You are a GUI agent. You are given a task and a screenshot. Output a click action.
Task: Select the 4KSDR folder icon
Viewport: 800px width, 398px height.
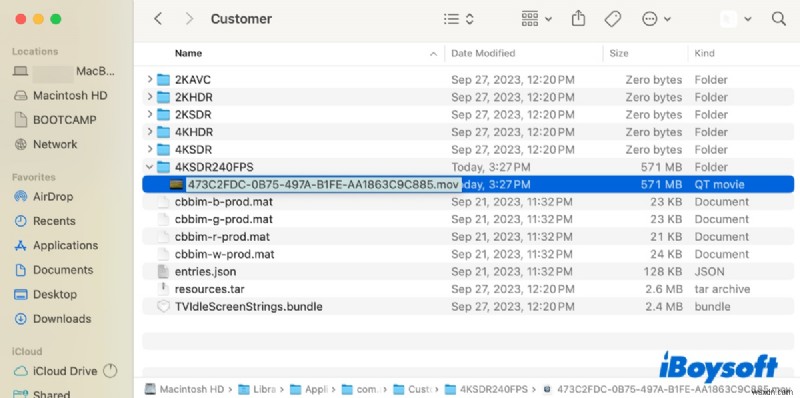point(163,150)
